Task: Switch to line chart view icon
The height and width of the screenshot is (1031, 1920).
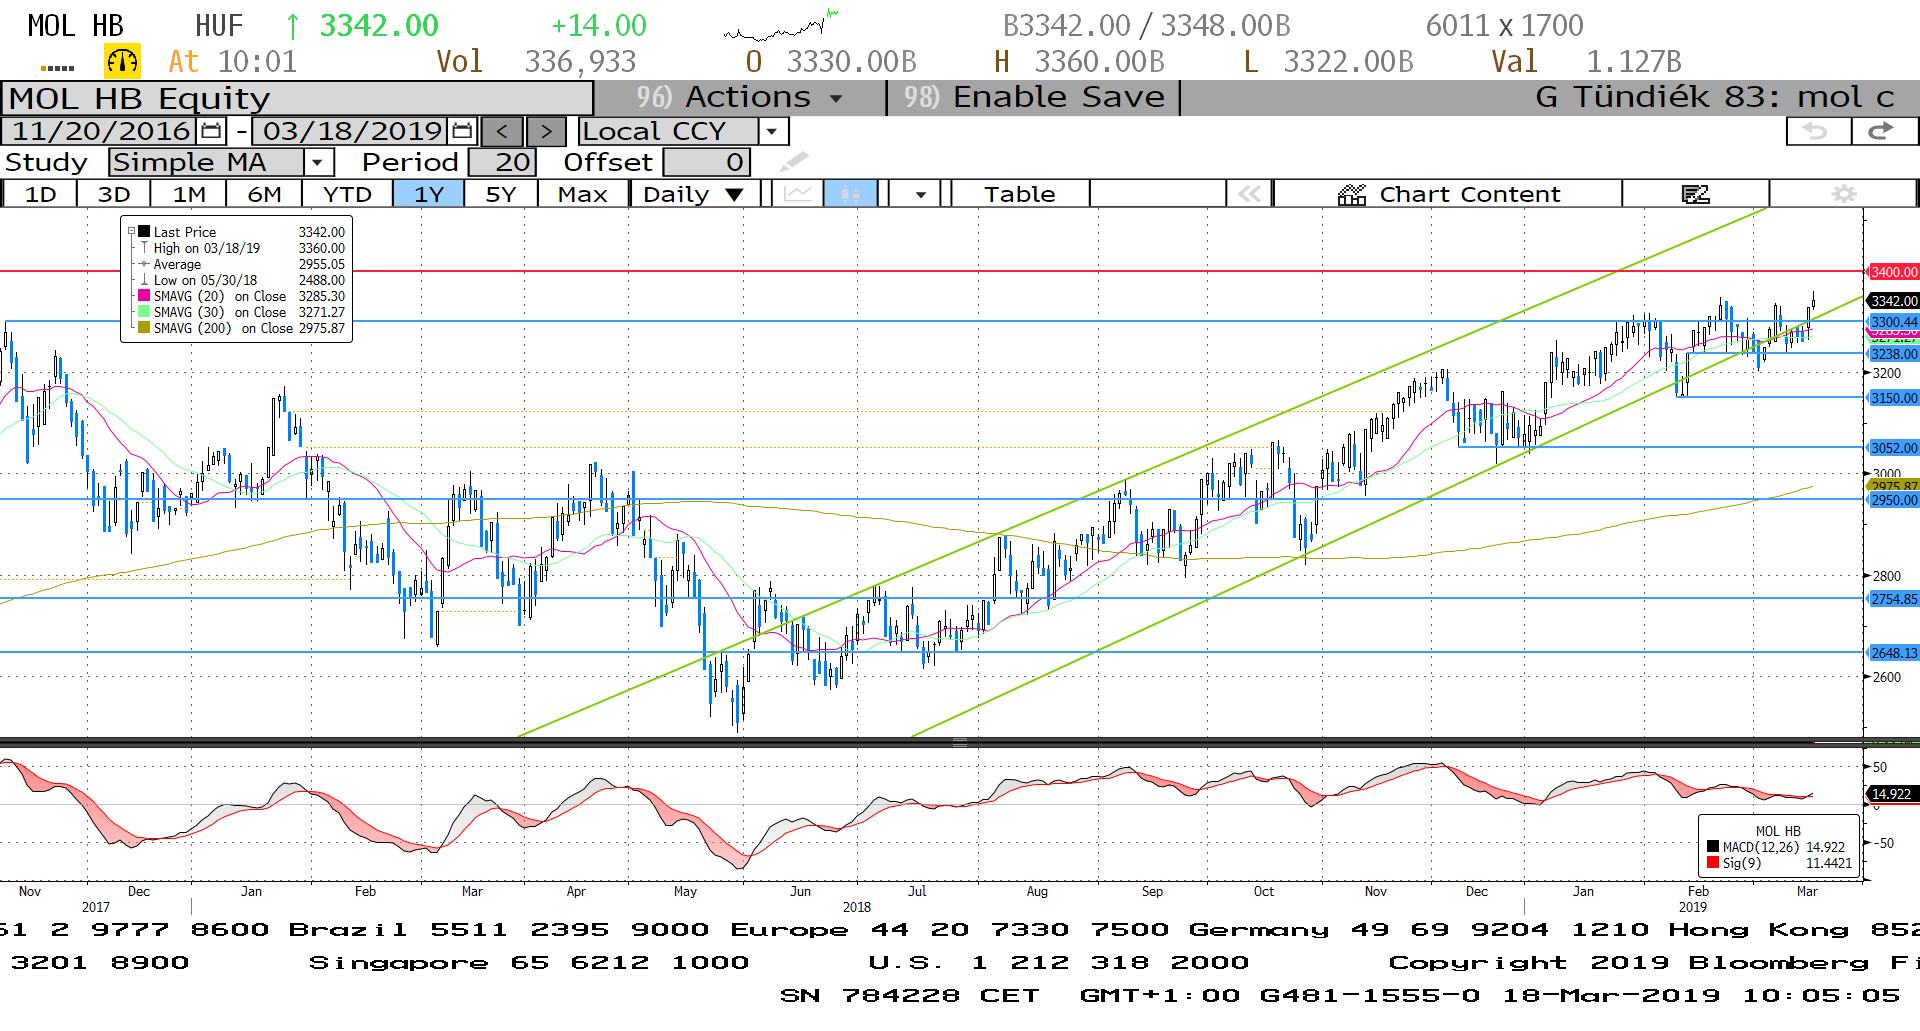Action: coord(798,194)
